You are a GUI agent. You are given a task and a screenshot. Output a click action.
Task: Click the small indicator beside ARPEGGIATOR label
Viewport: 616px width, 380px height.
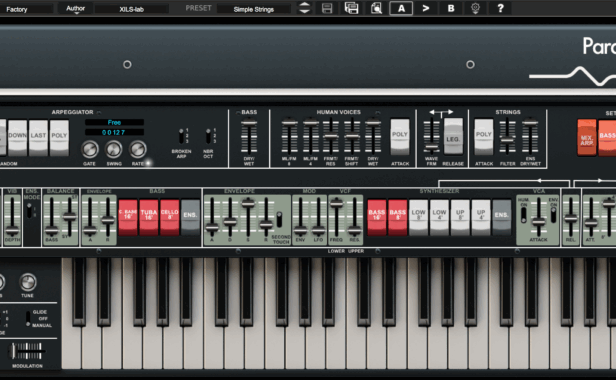coord(99,112)
